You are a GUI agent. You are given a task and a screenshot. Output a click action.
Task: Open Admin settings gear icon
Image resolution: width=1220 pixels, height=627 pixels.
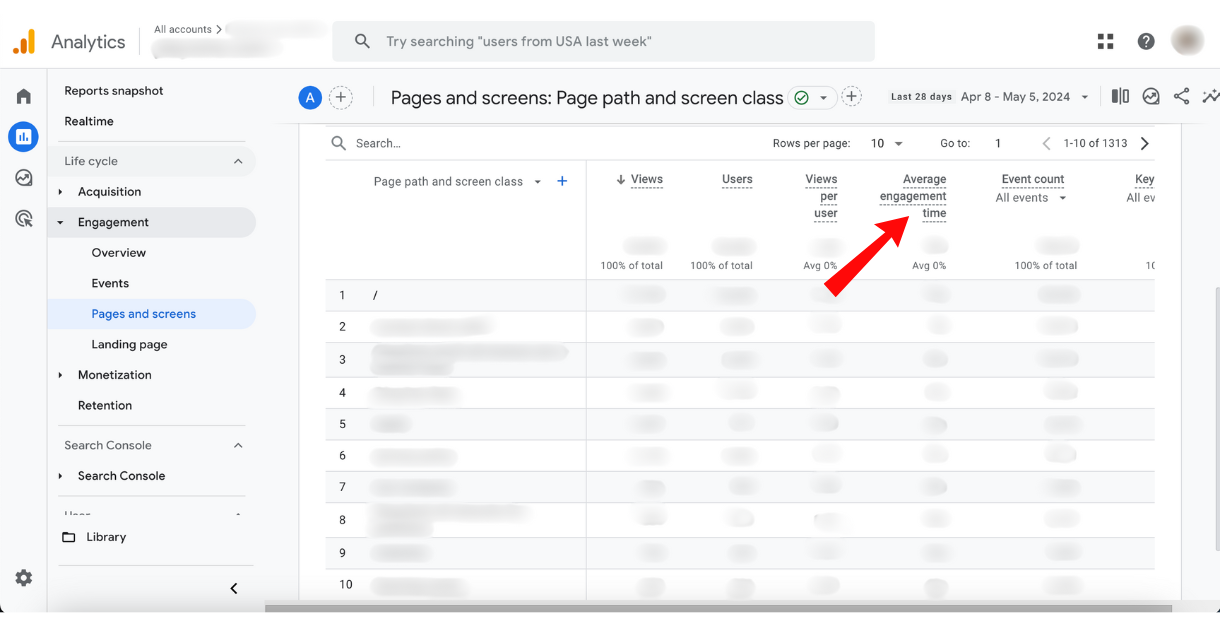pyautogui.click(x=24, y=578)
